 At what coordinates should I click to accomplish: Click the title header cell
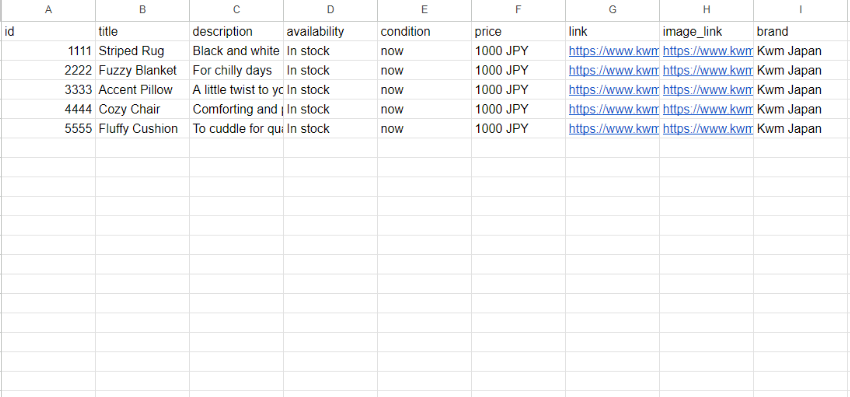pyautogui.click(x=143, y=31)
